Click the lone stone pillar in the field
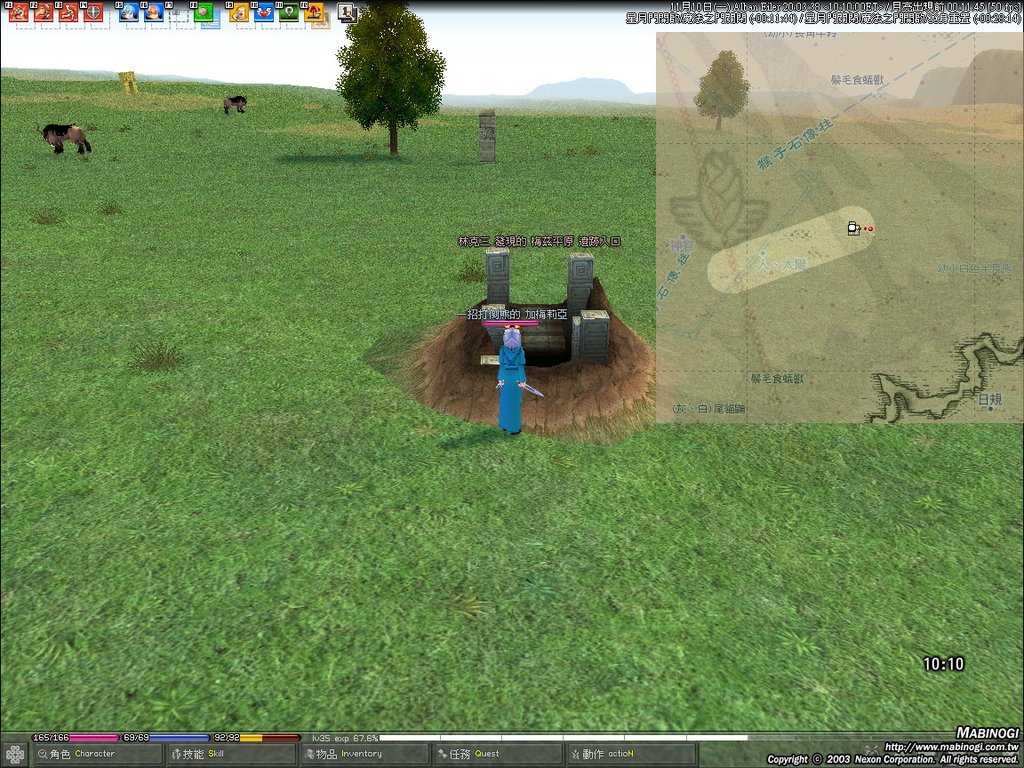The height and width of the screenshot is (768, 1024). click(x=487, y=136)
